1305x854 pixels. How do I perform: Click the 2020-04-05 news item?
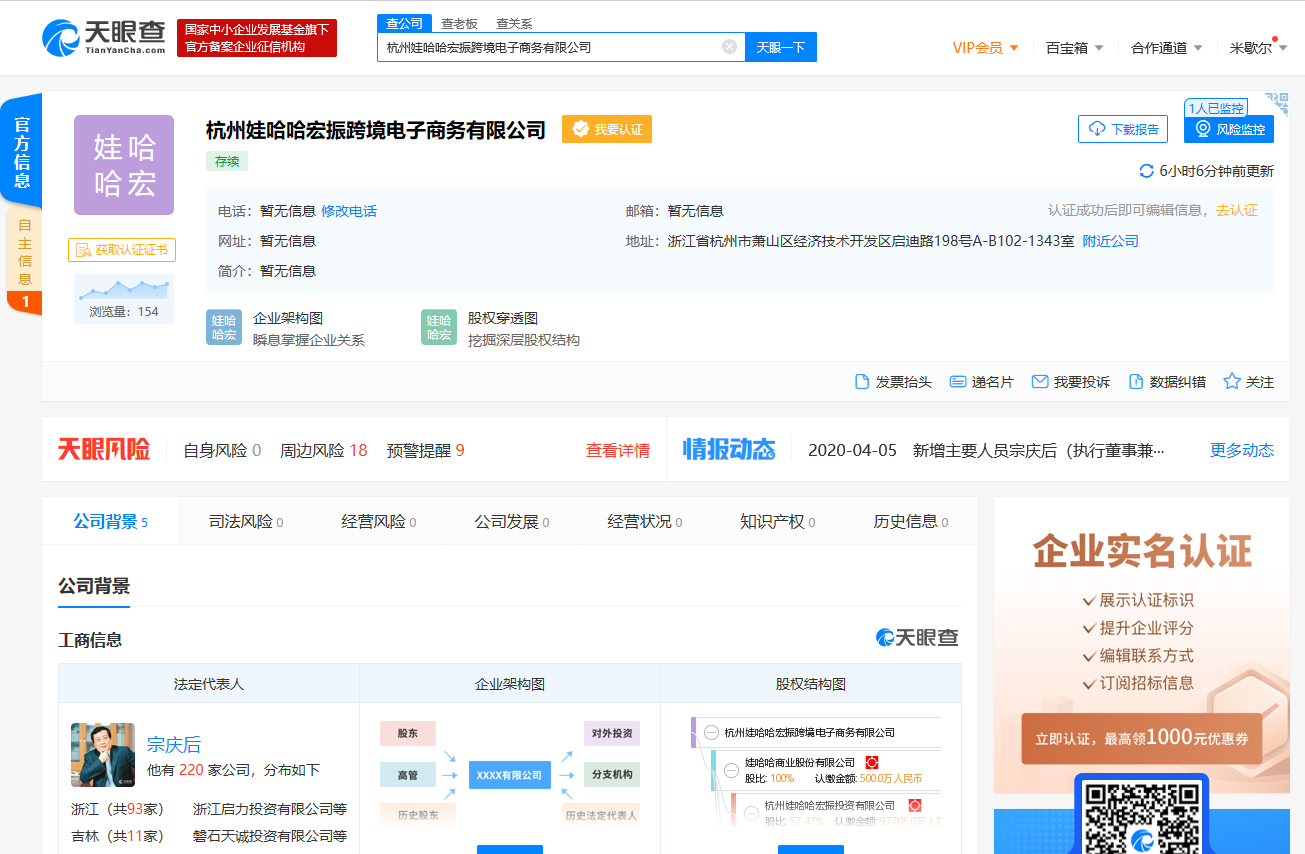point(986,451)
